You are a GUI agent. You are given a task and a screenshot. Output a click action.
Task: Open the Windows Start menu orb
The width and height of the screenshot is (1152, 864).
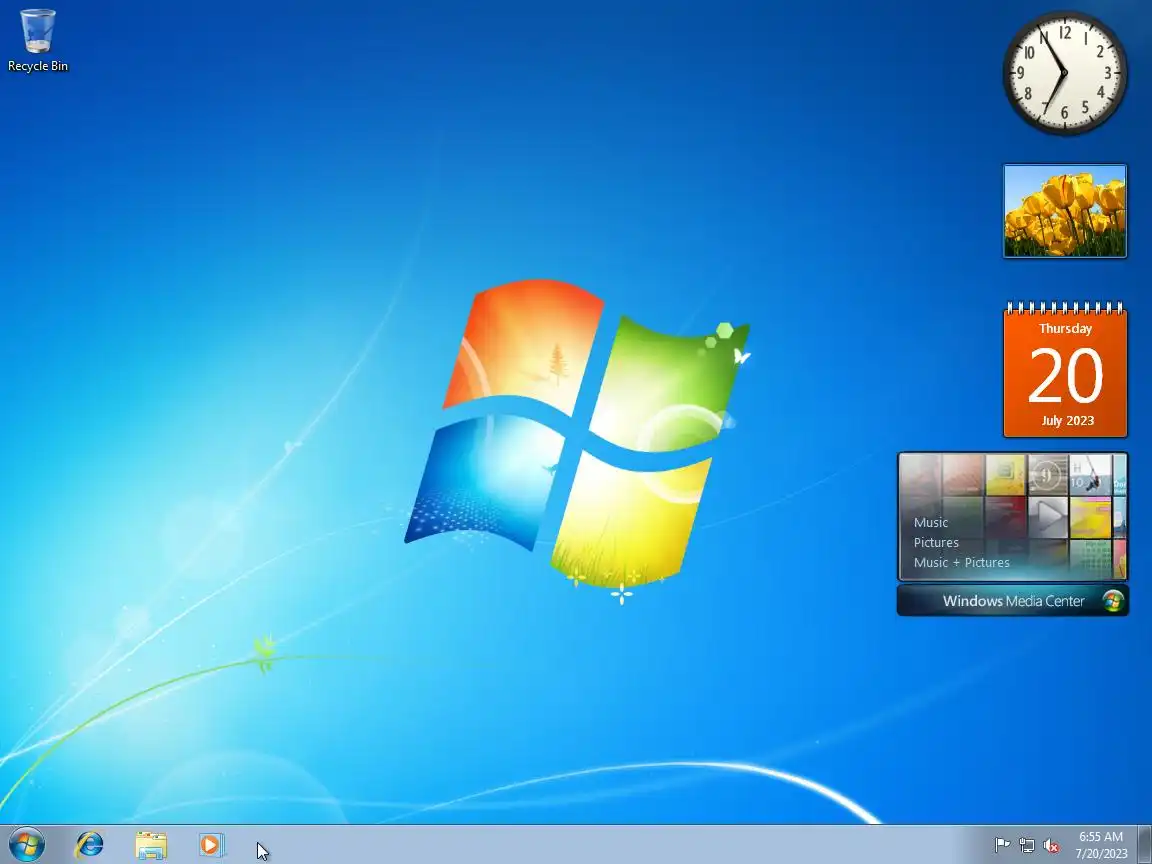27,845
